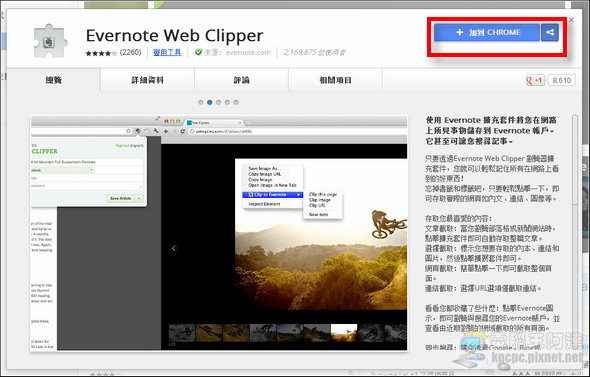590x377 pixels.
Task: Open the 實用工具 category link
Action: click(x=167, y=52)
